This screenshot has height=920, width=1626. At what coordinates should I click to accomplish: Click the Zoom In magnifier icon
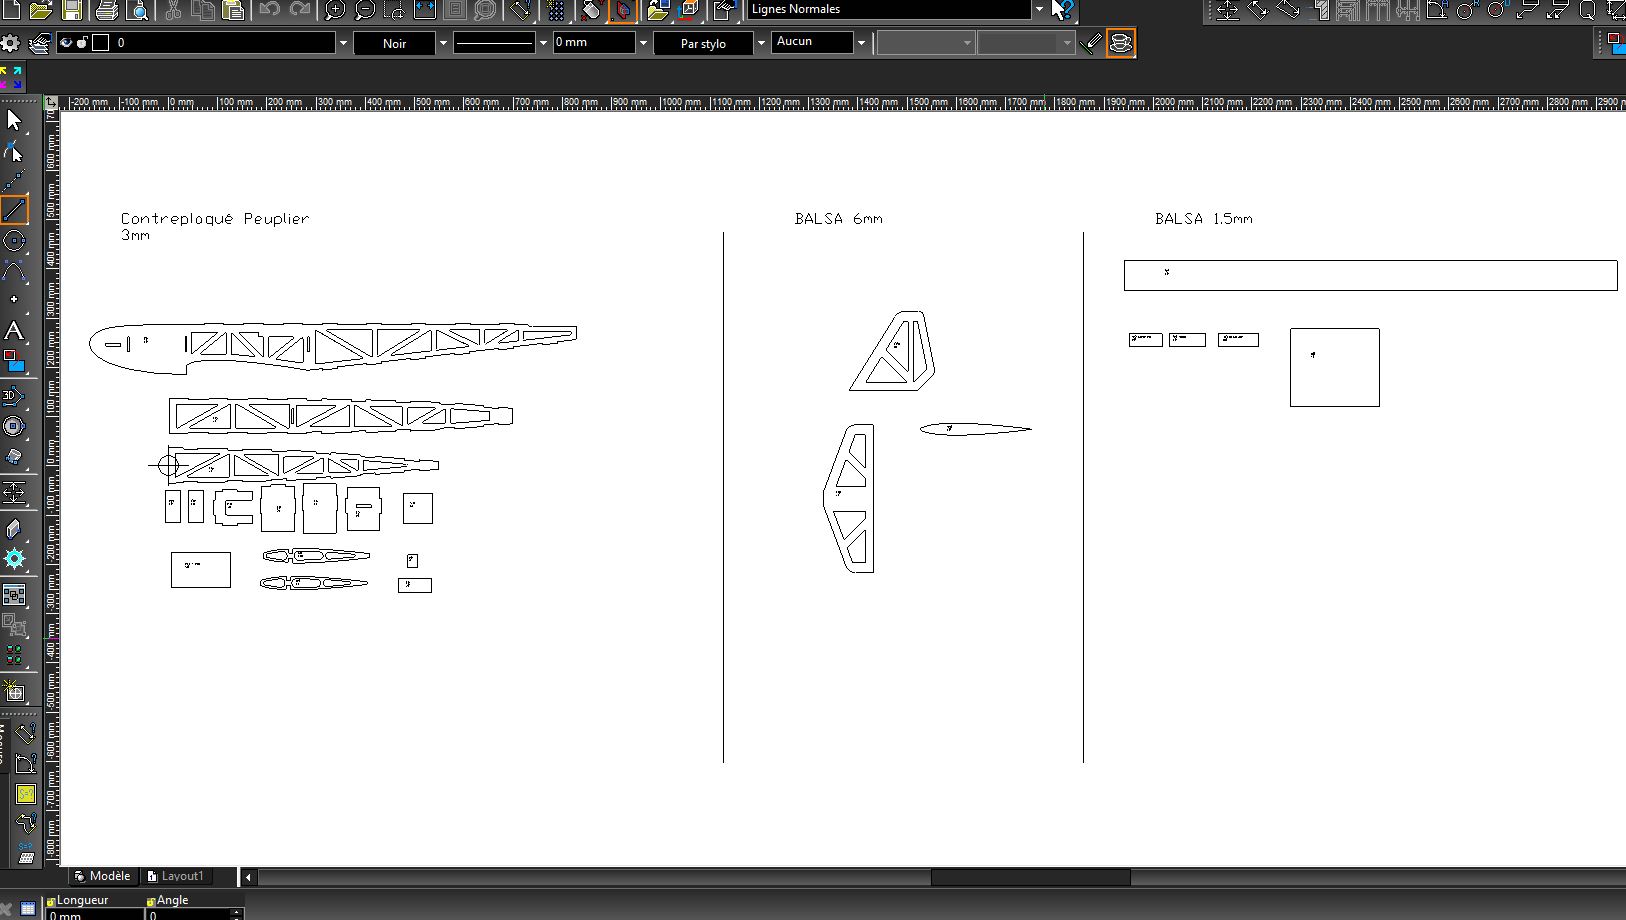click(x=335, y=10)
